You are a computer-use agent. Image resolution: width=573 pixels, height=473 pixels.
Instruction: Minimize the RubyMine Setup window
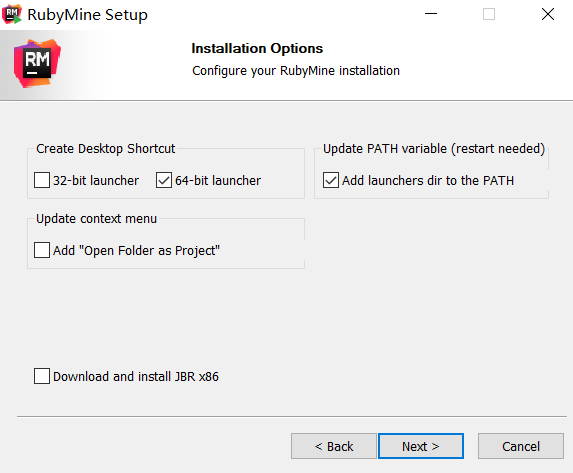431,14
